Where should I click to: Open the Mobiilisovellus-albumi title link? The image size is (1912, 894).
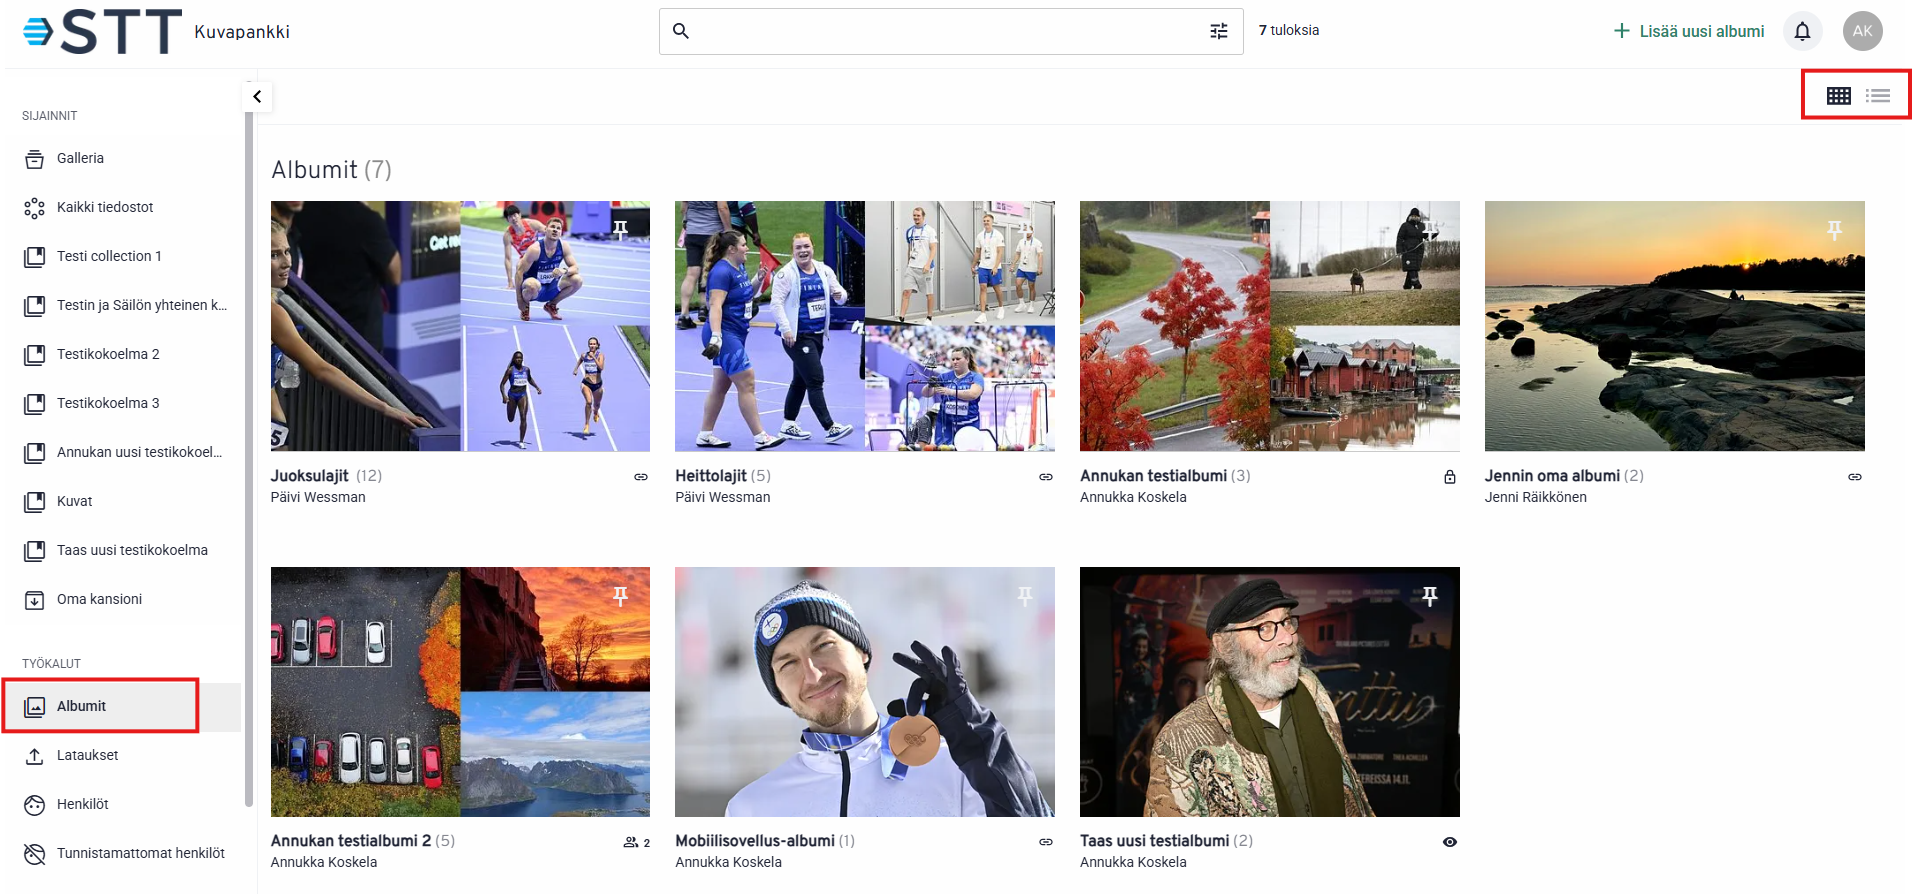[754, 841]
